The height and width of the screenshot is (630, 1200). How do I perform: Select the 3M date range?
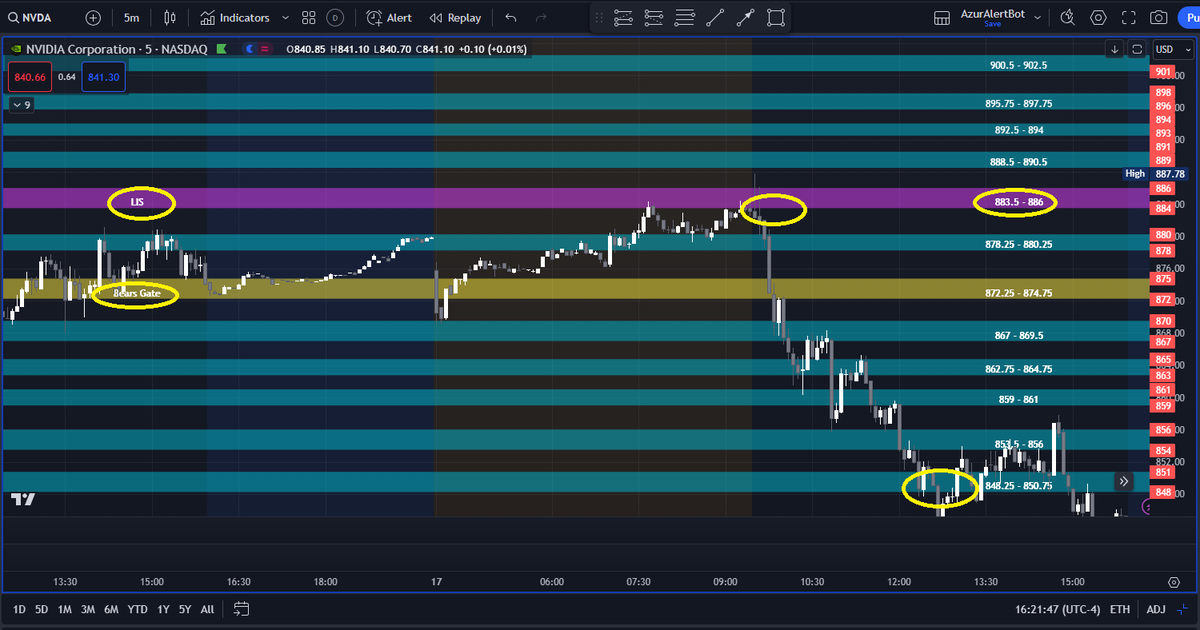click(x=89, y=609)
